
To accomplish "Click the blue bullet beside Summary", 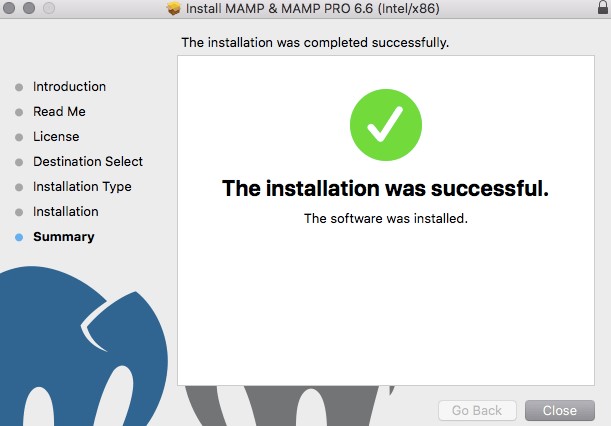I will (19, 237).
